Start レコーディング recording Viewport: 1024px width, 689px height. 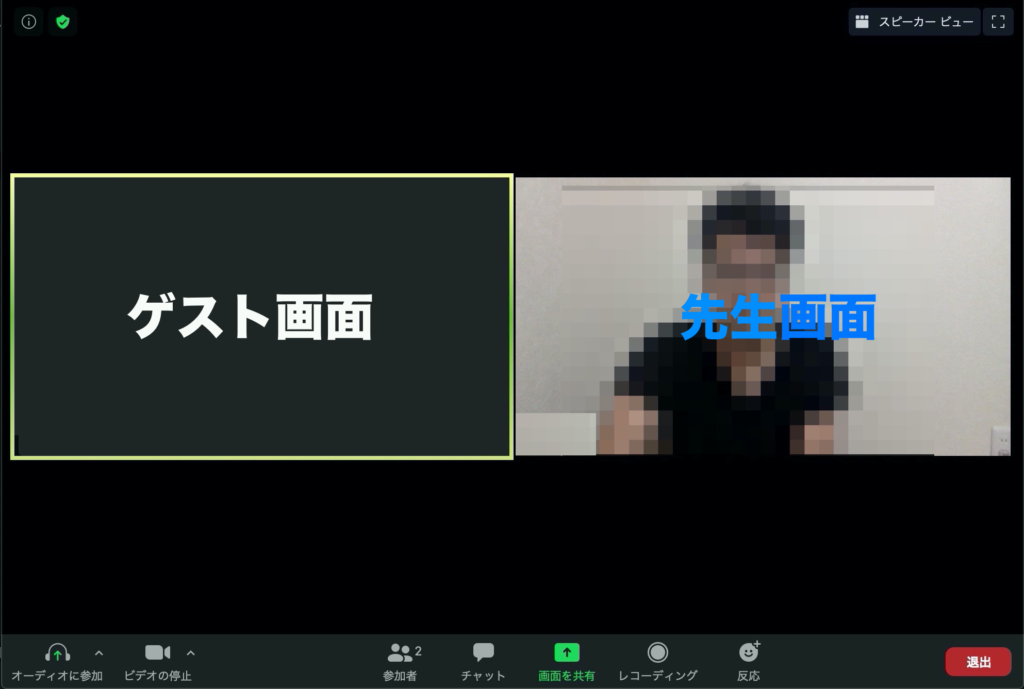click(658, 661)
